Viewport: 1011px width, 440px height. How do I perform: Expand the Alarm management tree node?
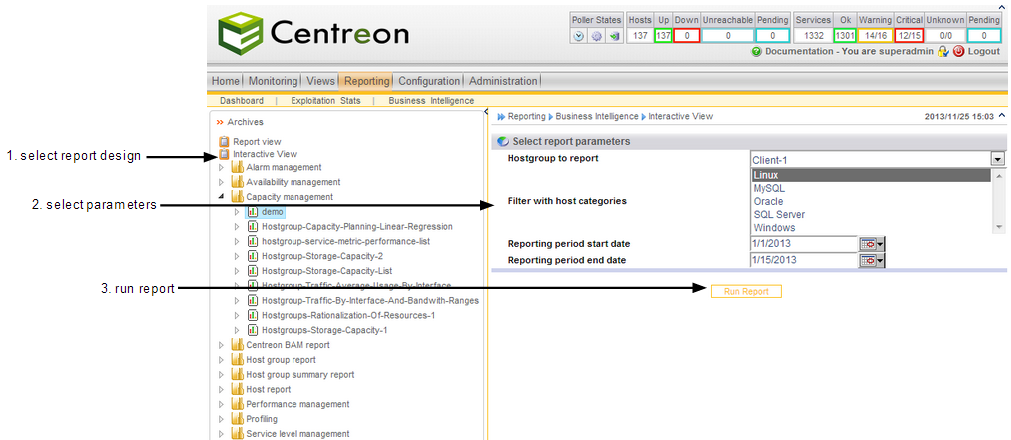pos(222,167)
